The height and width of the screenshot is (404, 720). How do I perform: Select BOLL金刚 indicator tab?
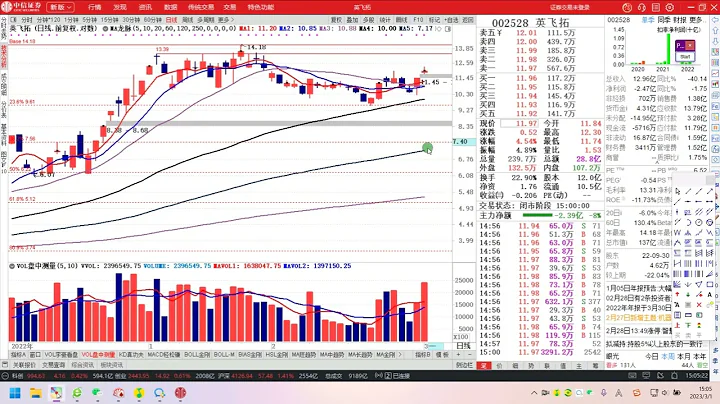coord(197,355)
